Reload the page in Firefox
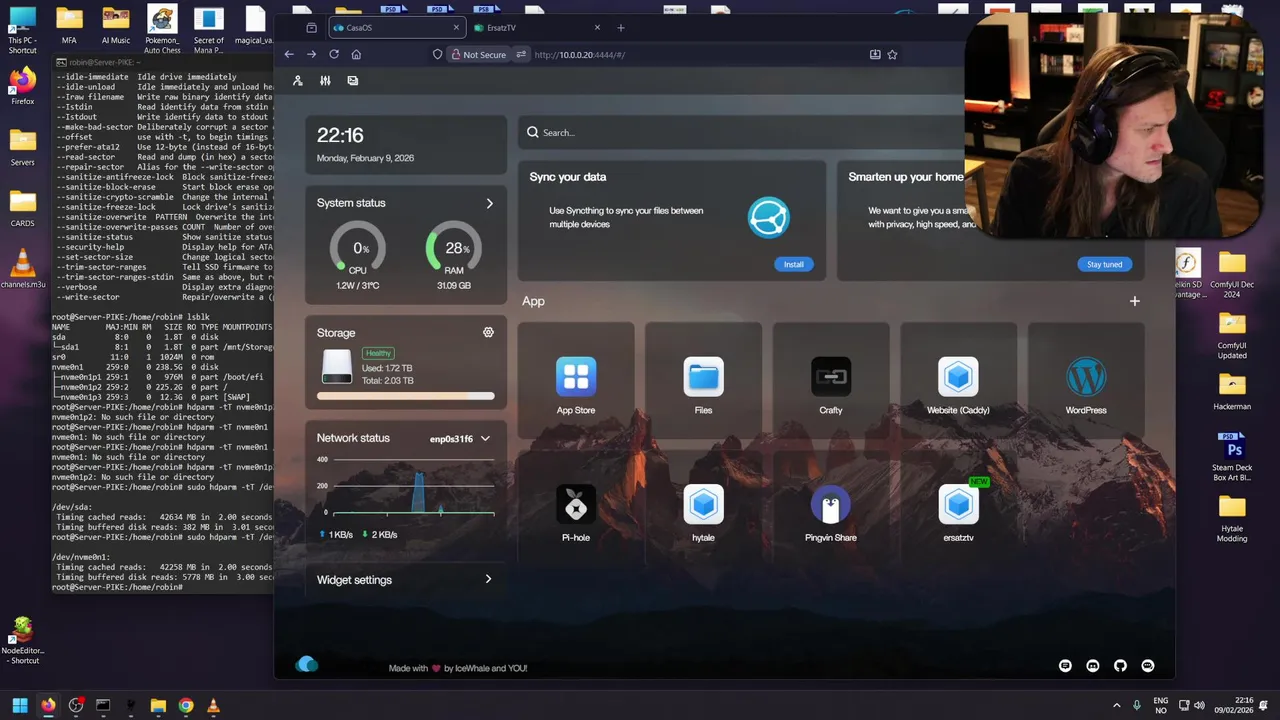 (x=334, y=54)
